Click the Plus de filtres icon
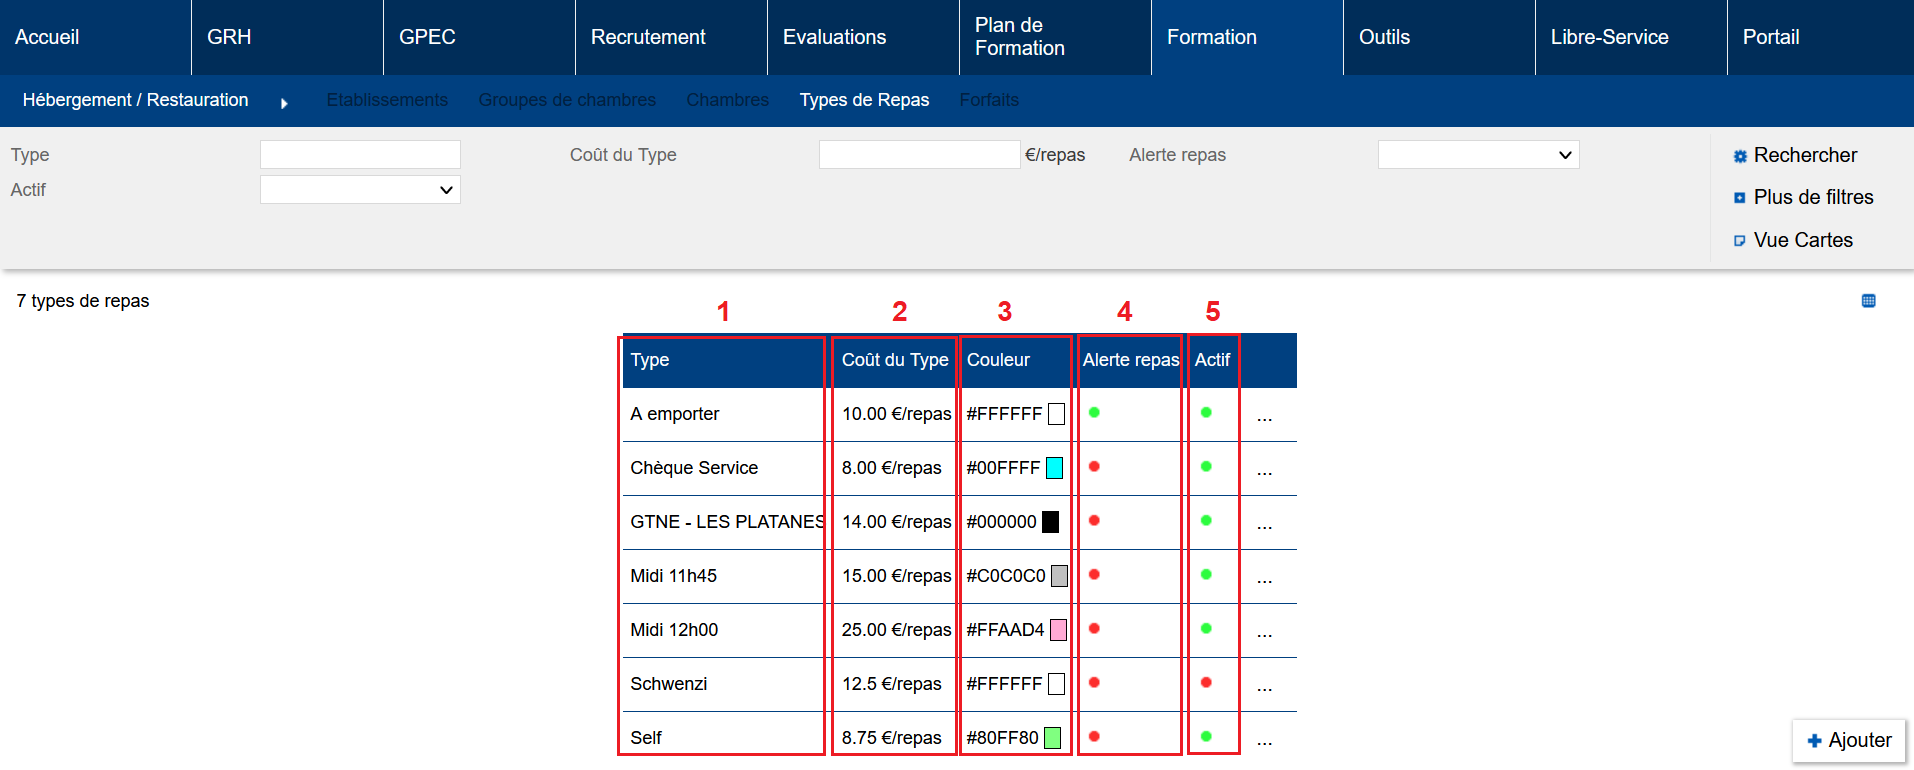1914x770 pixels. click(1740, 198)
